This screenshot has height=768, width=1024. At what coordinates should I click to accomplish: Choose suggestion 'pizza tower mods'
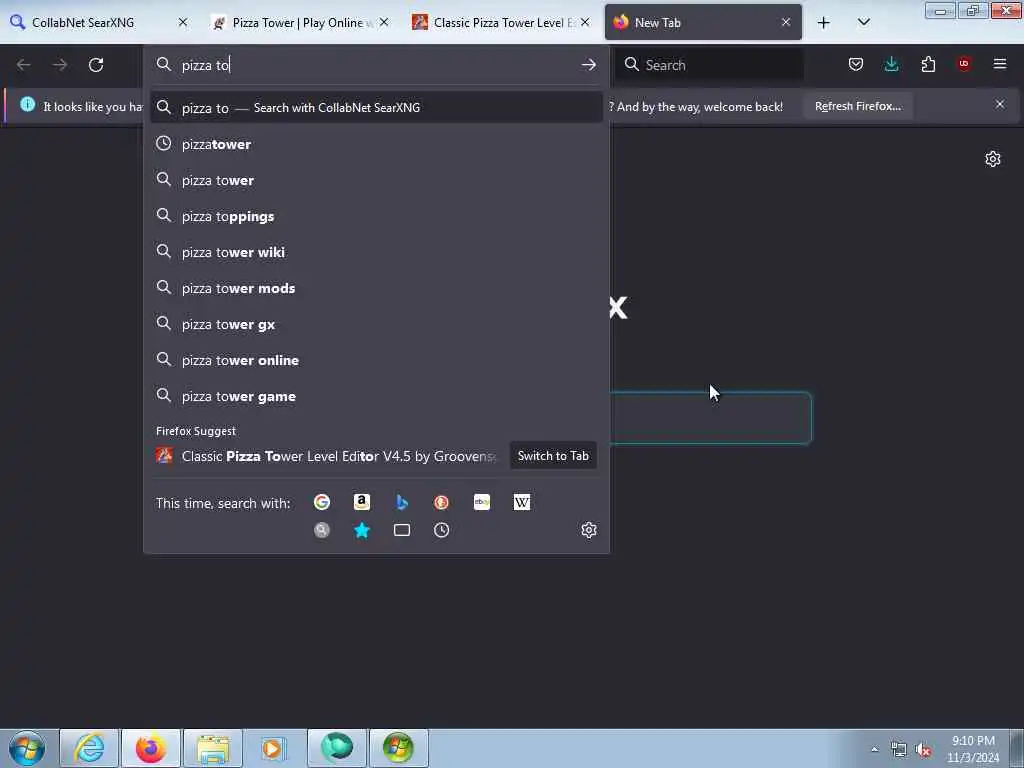coord(376,288)
